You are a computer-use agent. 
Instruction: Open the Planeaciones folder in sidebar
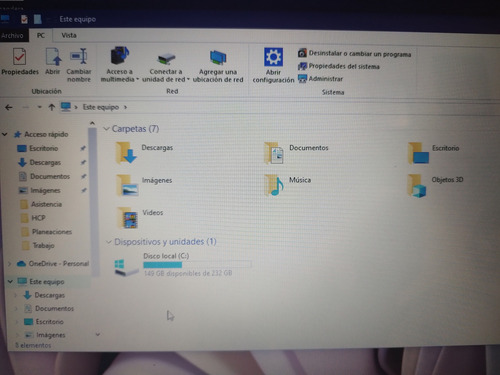tap(46, 232)
